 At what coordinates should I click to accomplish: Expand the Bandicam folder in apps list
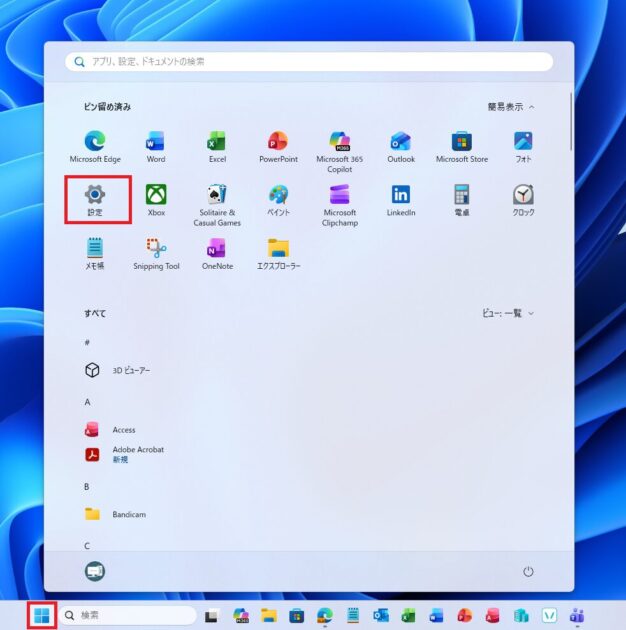116,514
